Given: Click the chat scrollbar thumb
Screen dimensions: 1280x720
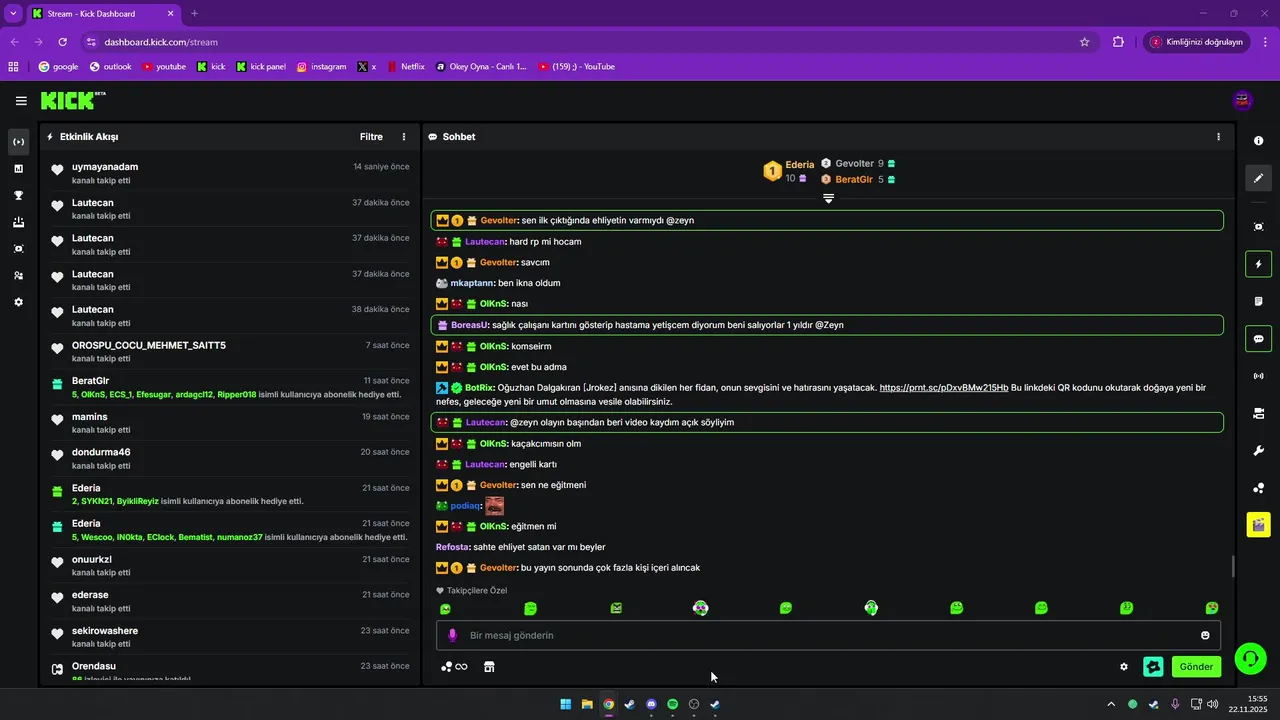Looking at the screenshot, I should click(x=1232, y=566).
